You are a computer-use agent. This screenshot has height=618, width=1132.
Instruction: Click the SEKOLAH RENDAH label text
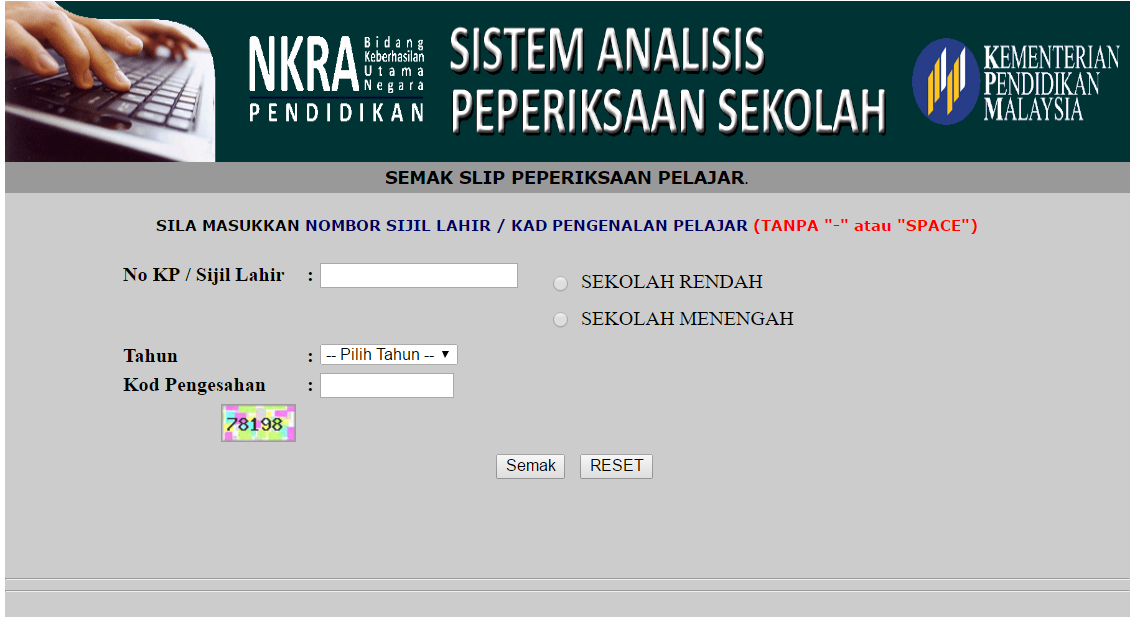point(671,282)
